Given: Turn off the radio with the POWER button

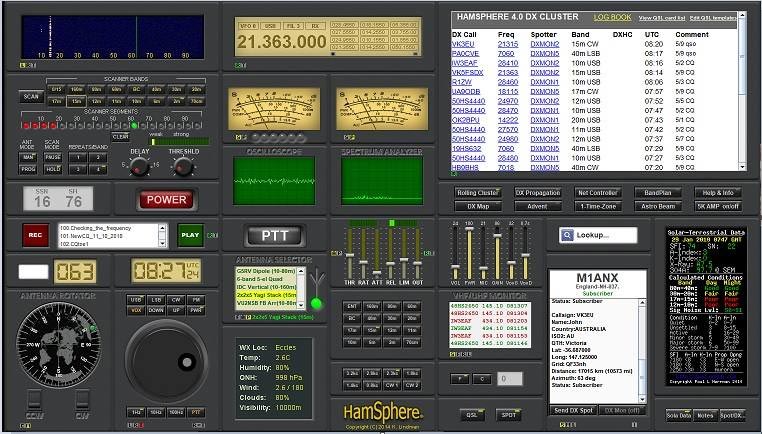Looking at the screenshot, I should [x=166, y=200].
